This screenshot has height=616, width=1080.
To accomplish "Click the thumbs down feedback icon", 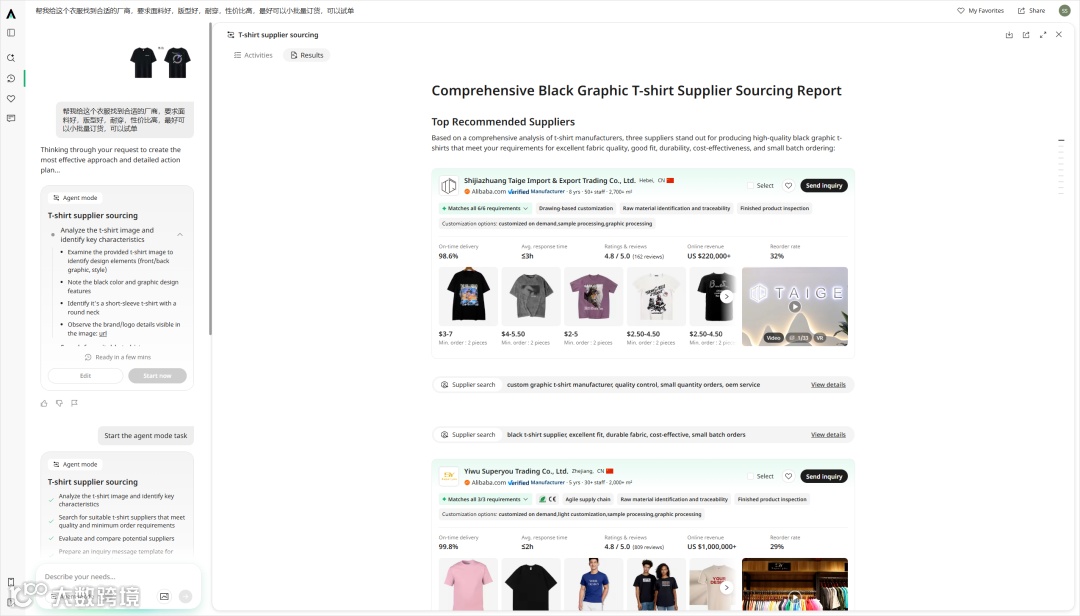I will 59,403.
